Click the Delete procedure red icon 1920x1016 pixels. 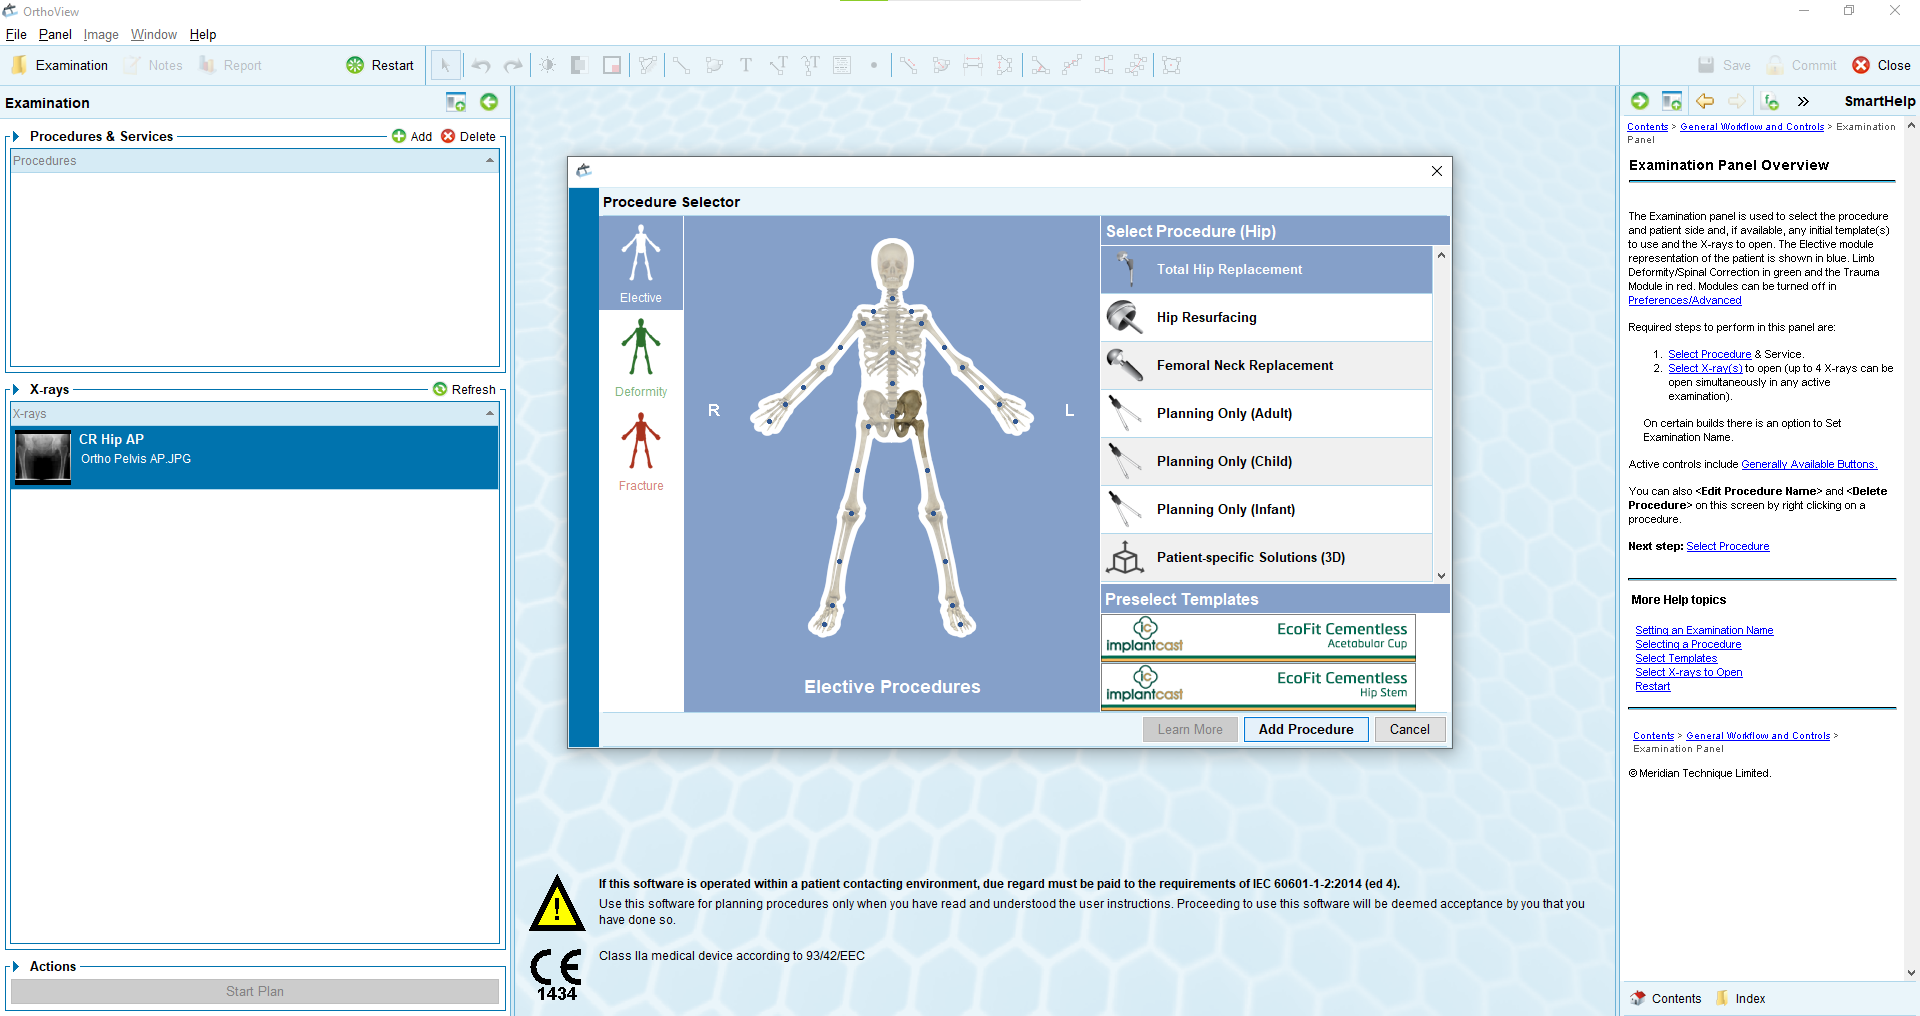pos(448,136)
